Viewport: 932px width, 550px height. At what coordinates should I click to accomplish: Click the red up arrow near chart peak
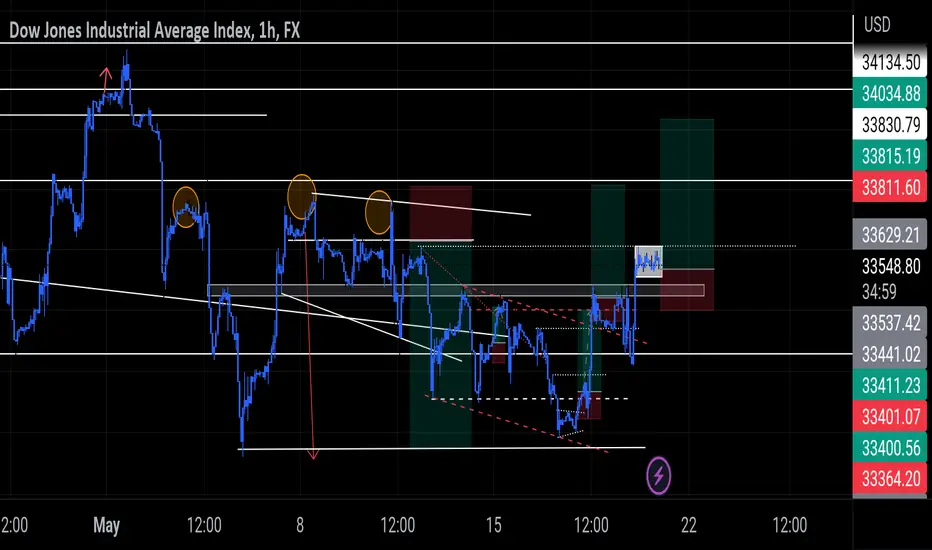106,80
